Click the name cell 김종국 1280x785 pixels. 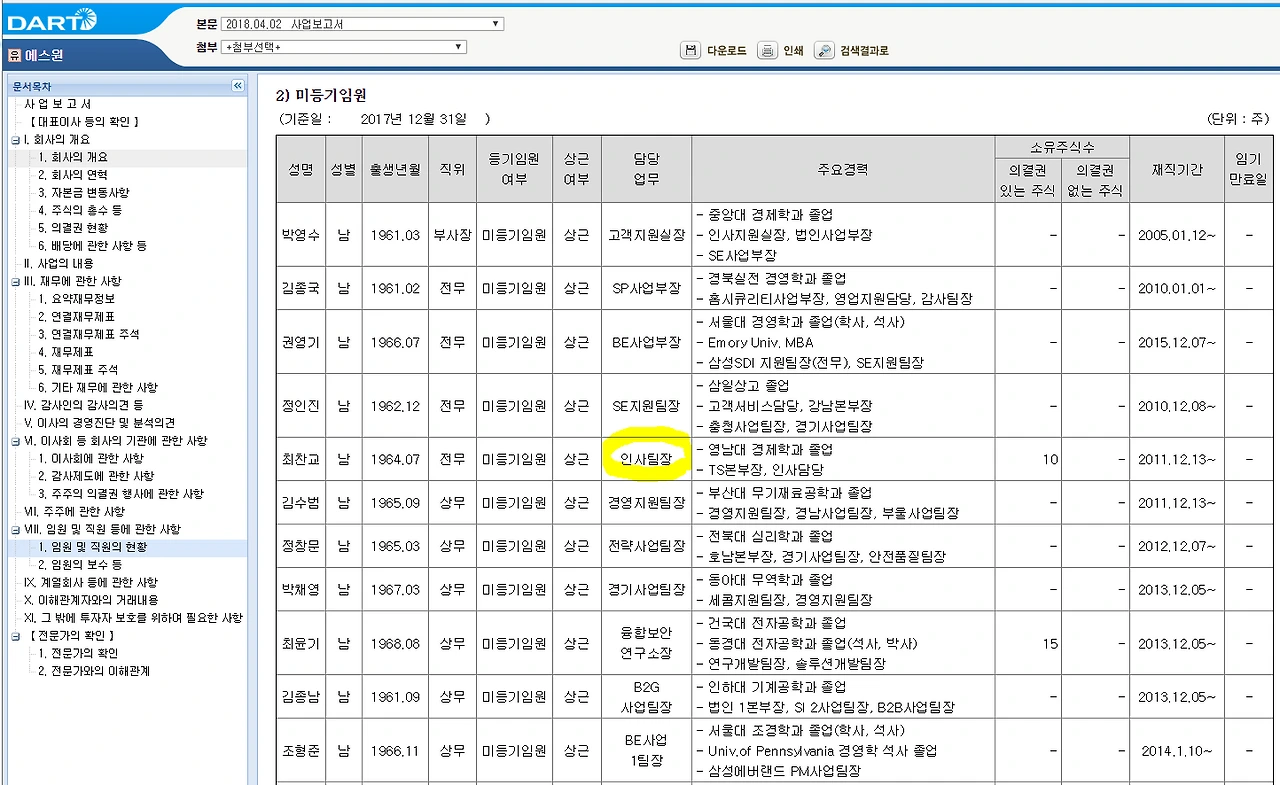(x=300, y=288)
